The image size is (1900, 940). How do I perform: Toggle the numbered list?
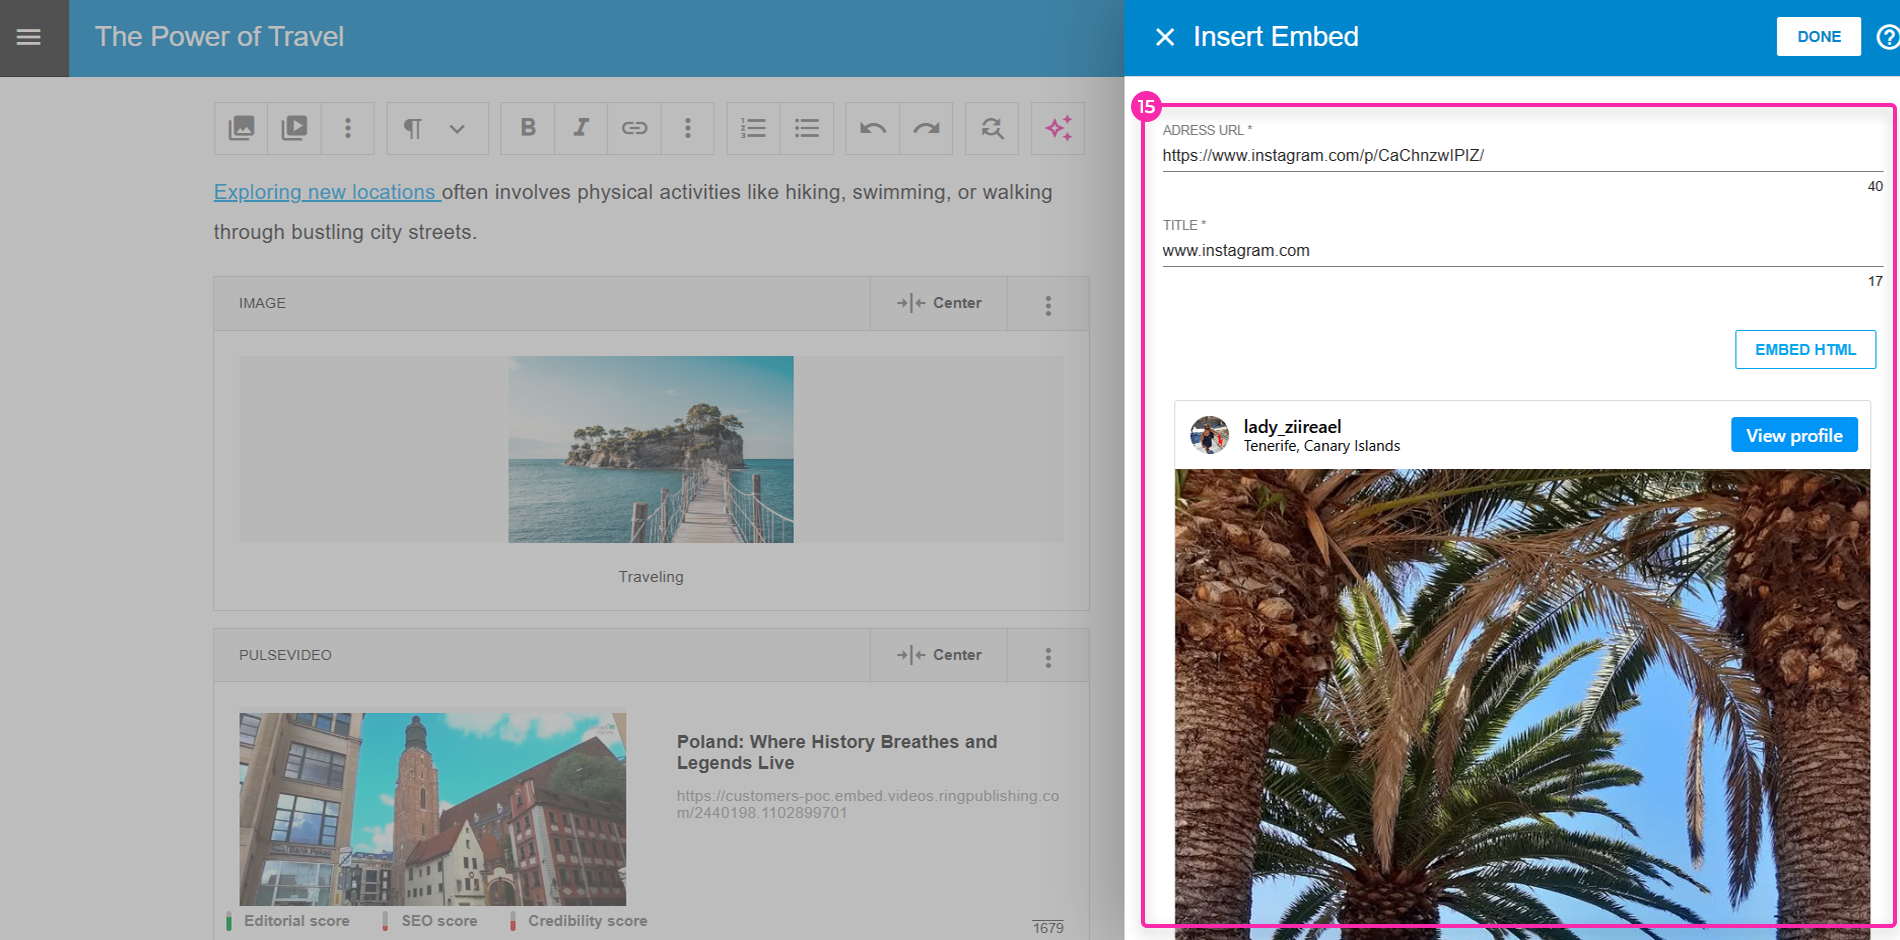(x=753, y=128)
